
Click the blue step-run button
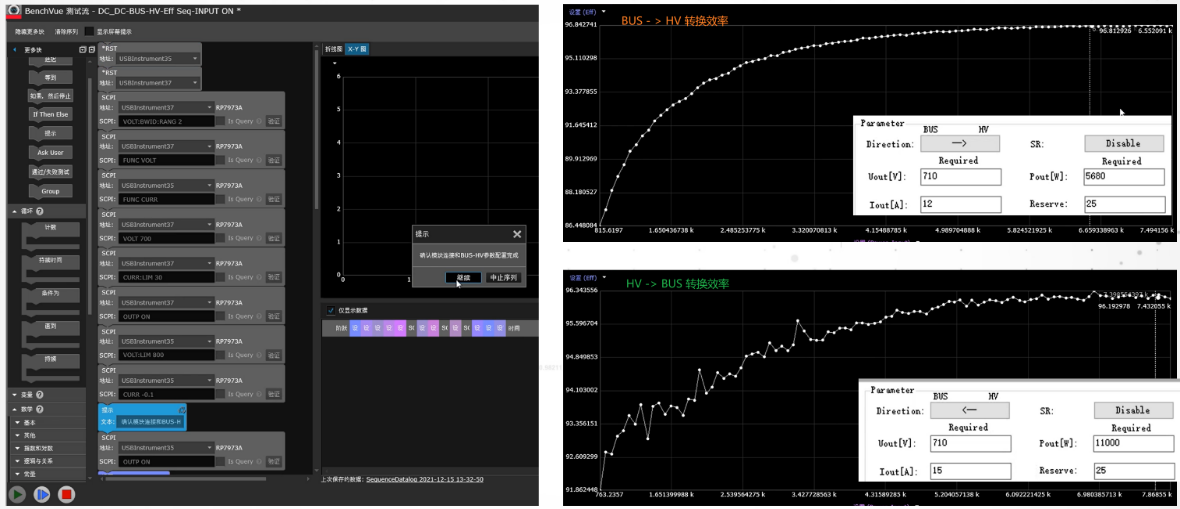42,494
